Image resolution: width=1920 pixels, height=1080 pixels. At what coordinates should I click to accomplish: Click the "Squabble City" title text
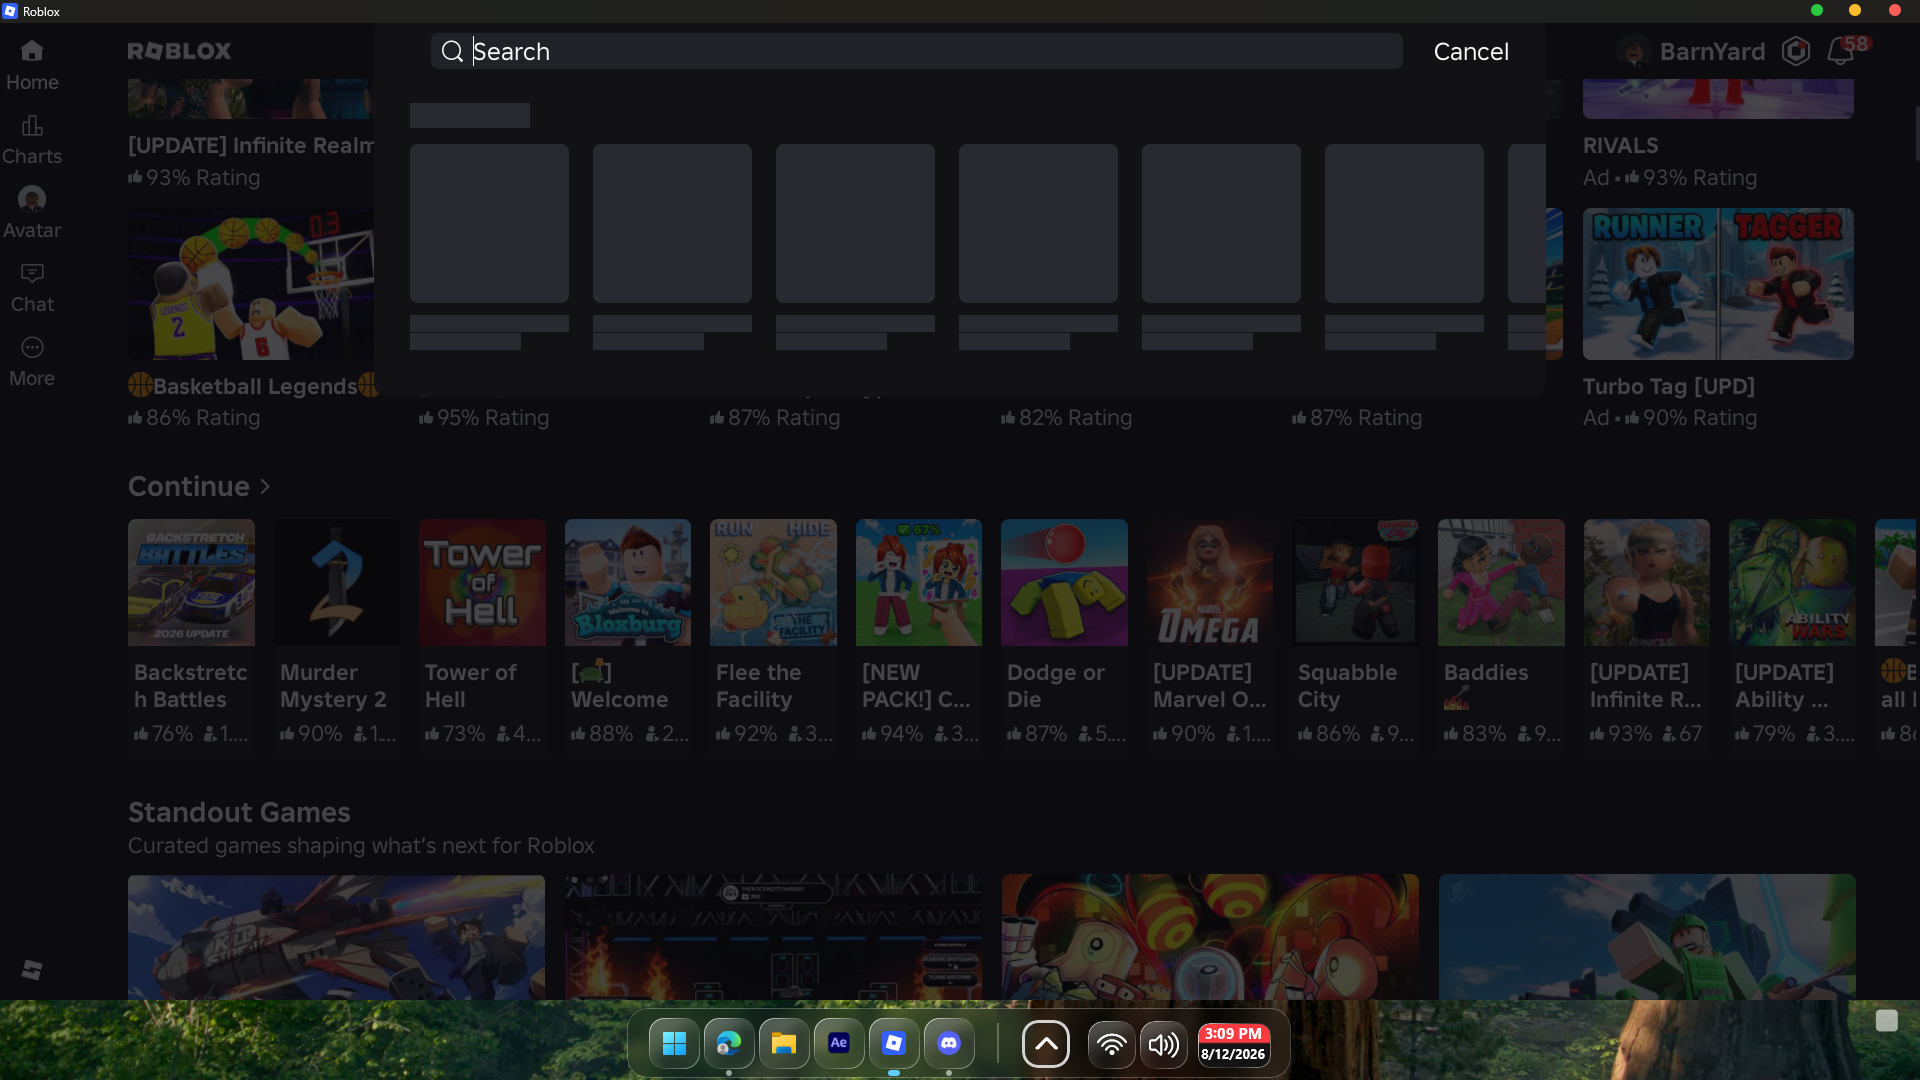1347,686
